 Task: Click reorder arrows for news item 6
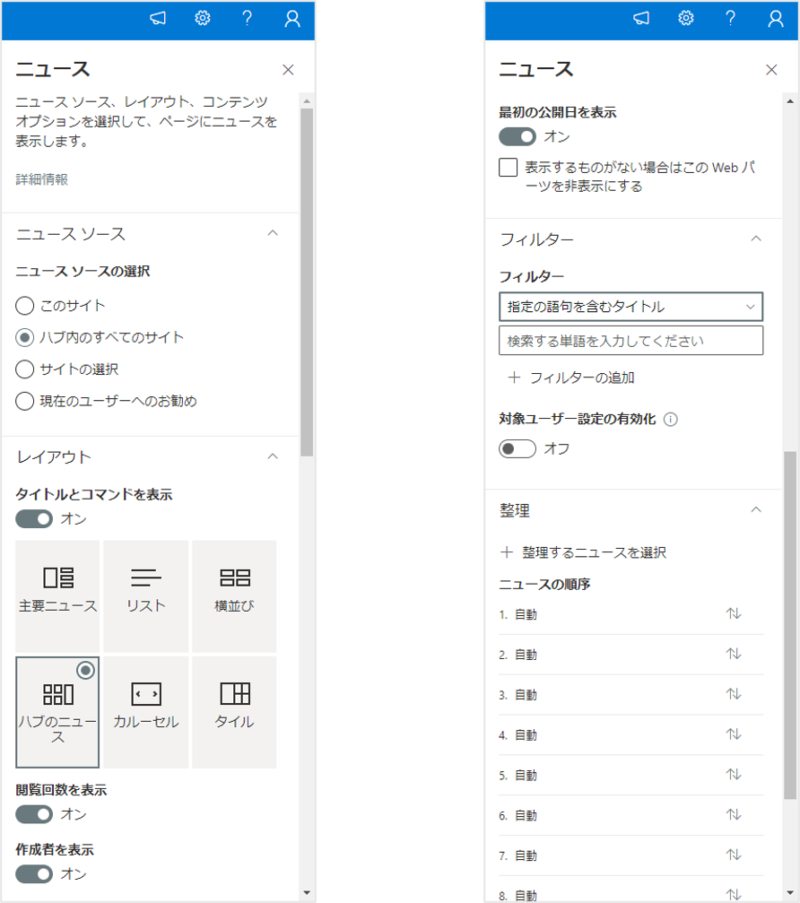[734, 814]
